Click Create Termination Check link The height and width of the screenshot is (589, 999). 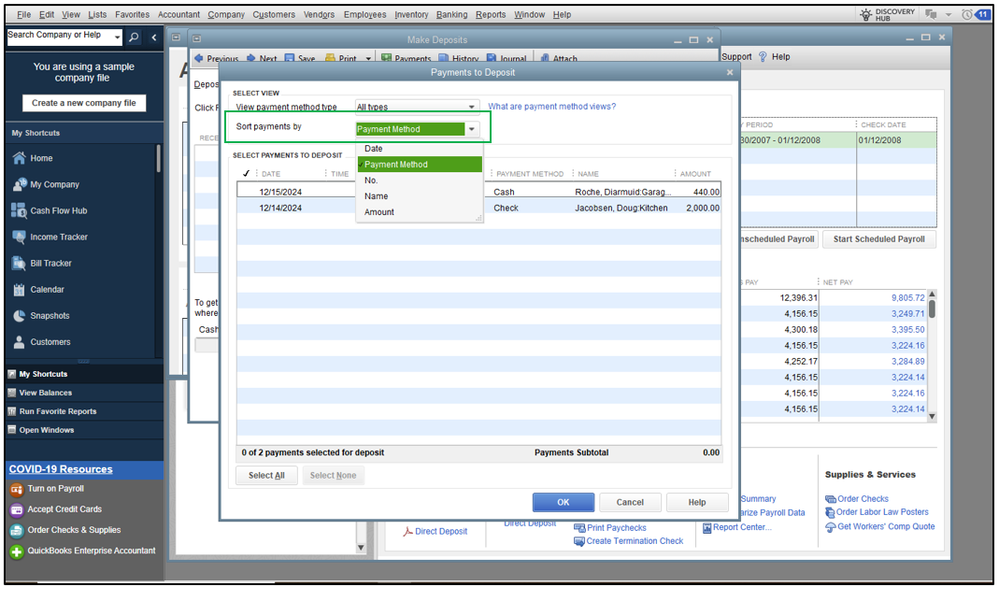(x=635, y=541)
